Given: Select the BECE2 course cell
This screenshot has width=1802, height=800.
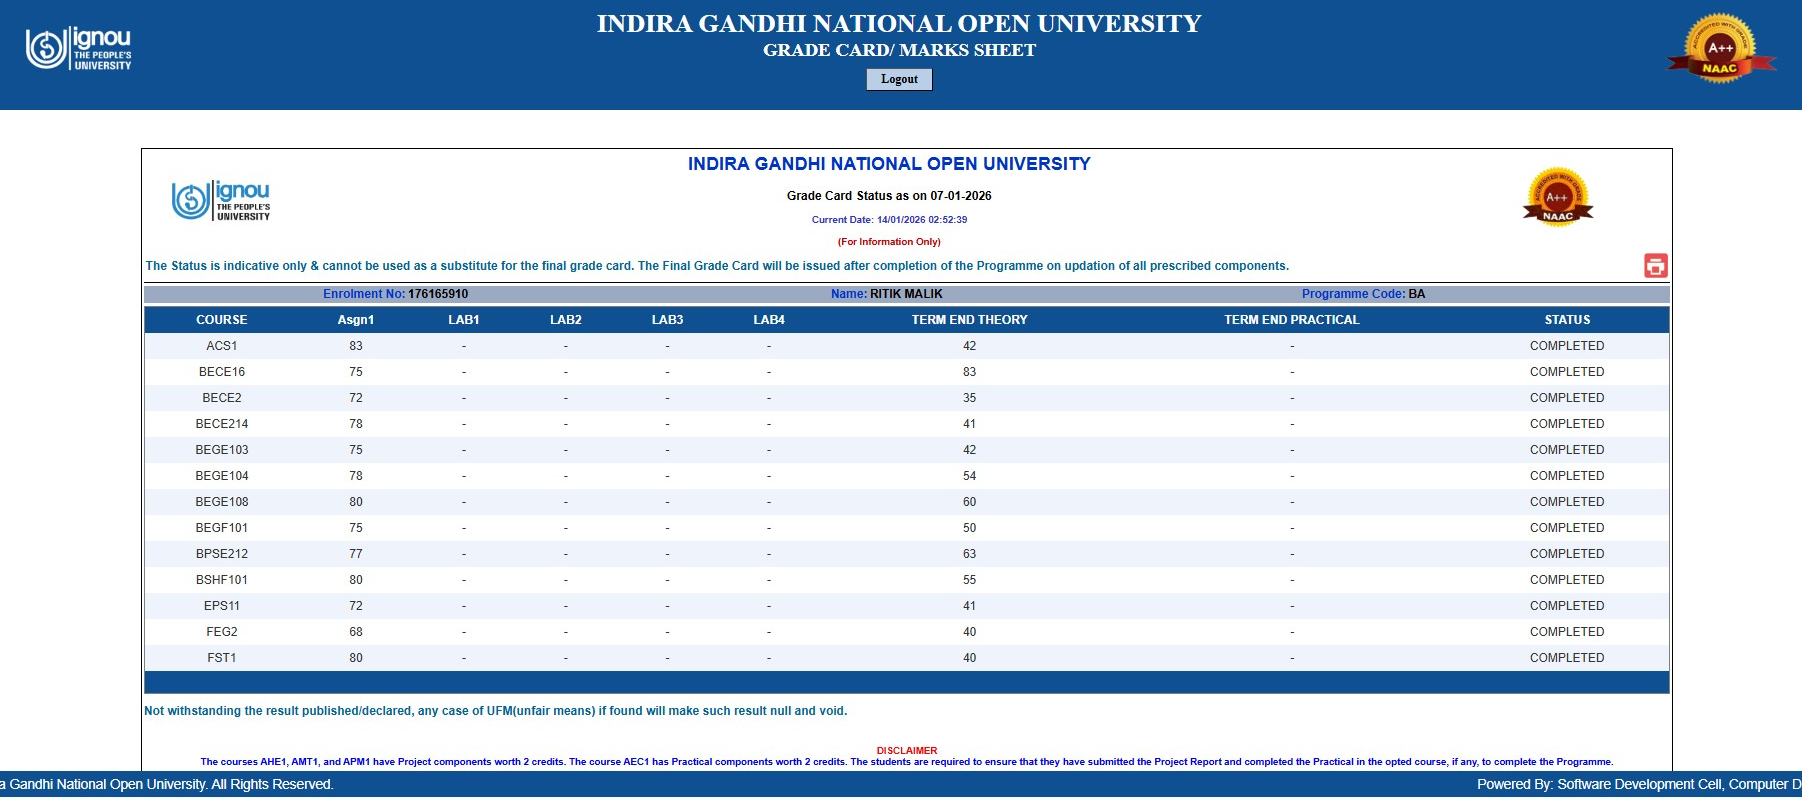Looking at the screenshot, I should click(222, 398).
